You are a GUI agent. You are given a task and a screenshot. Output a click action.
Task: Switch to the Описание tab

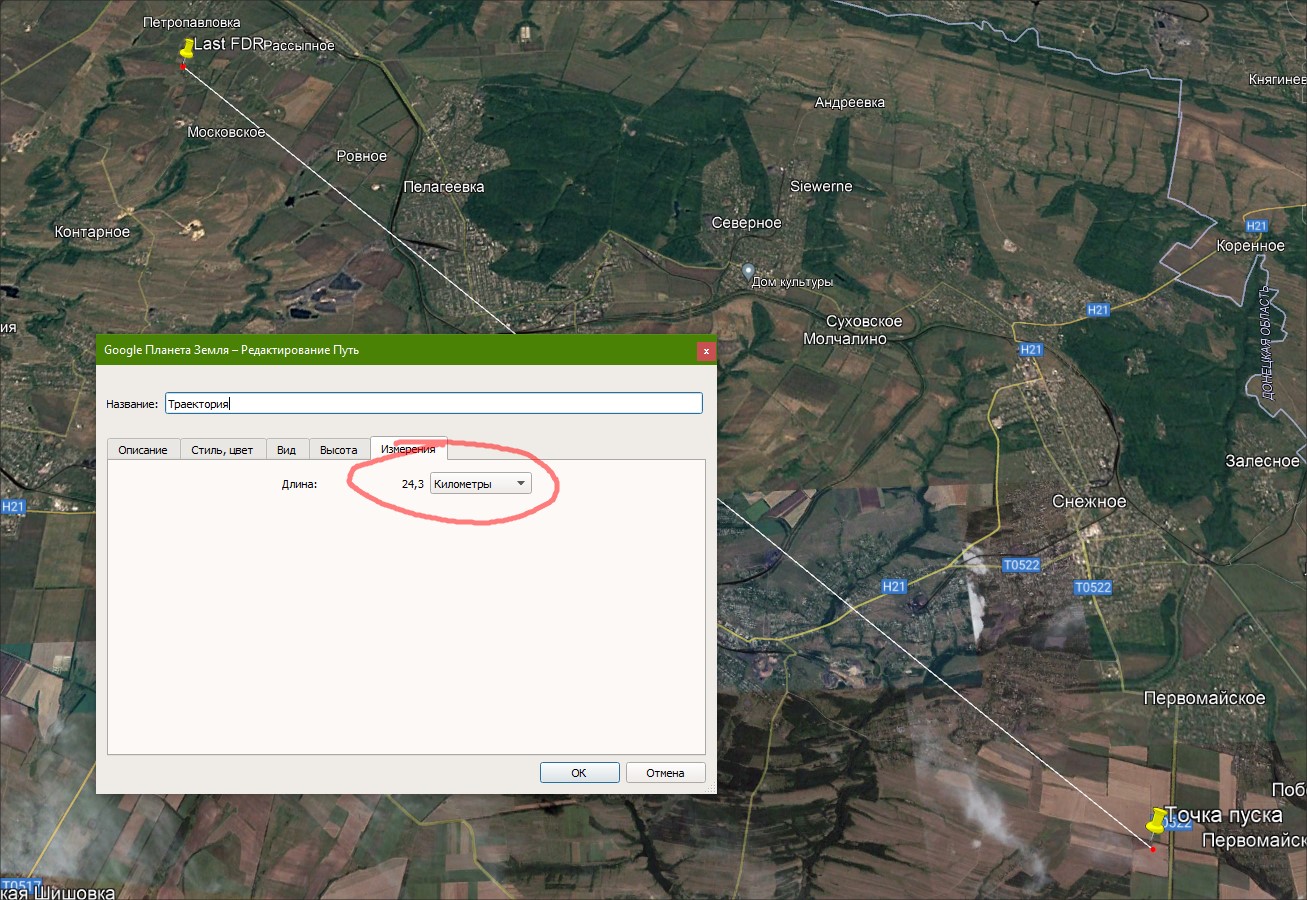(143, 450)
